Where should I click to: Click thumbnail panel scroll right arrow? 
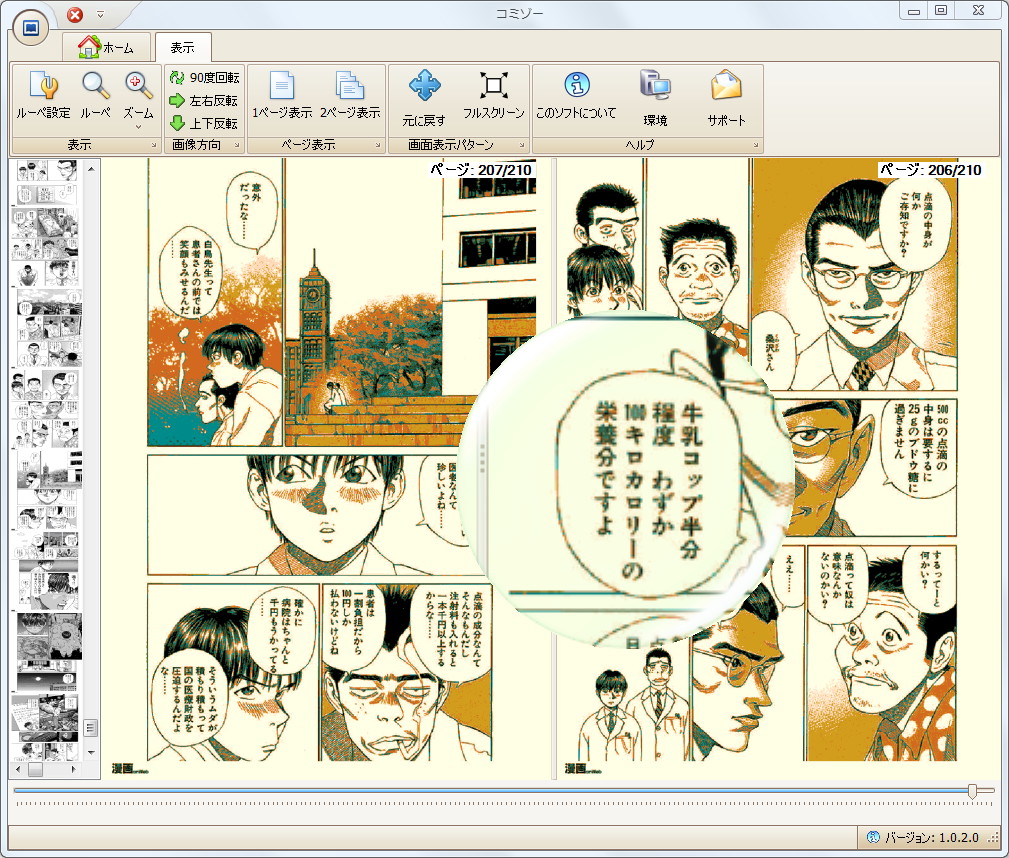[x=73, y=769]
